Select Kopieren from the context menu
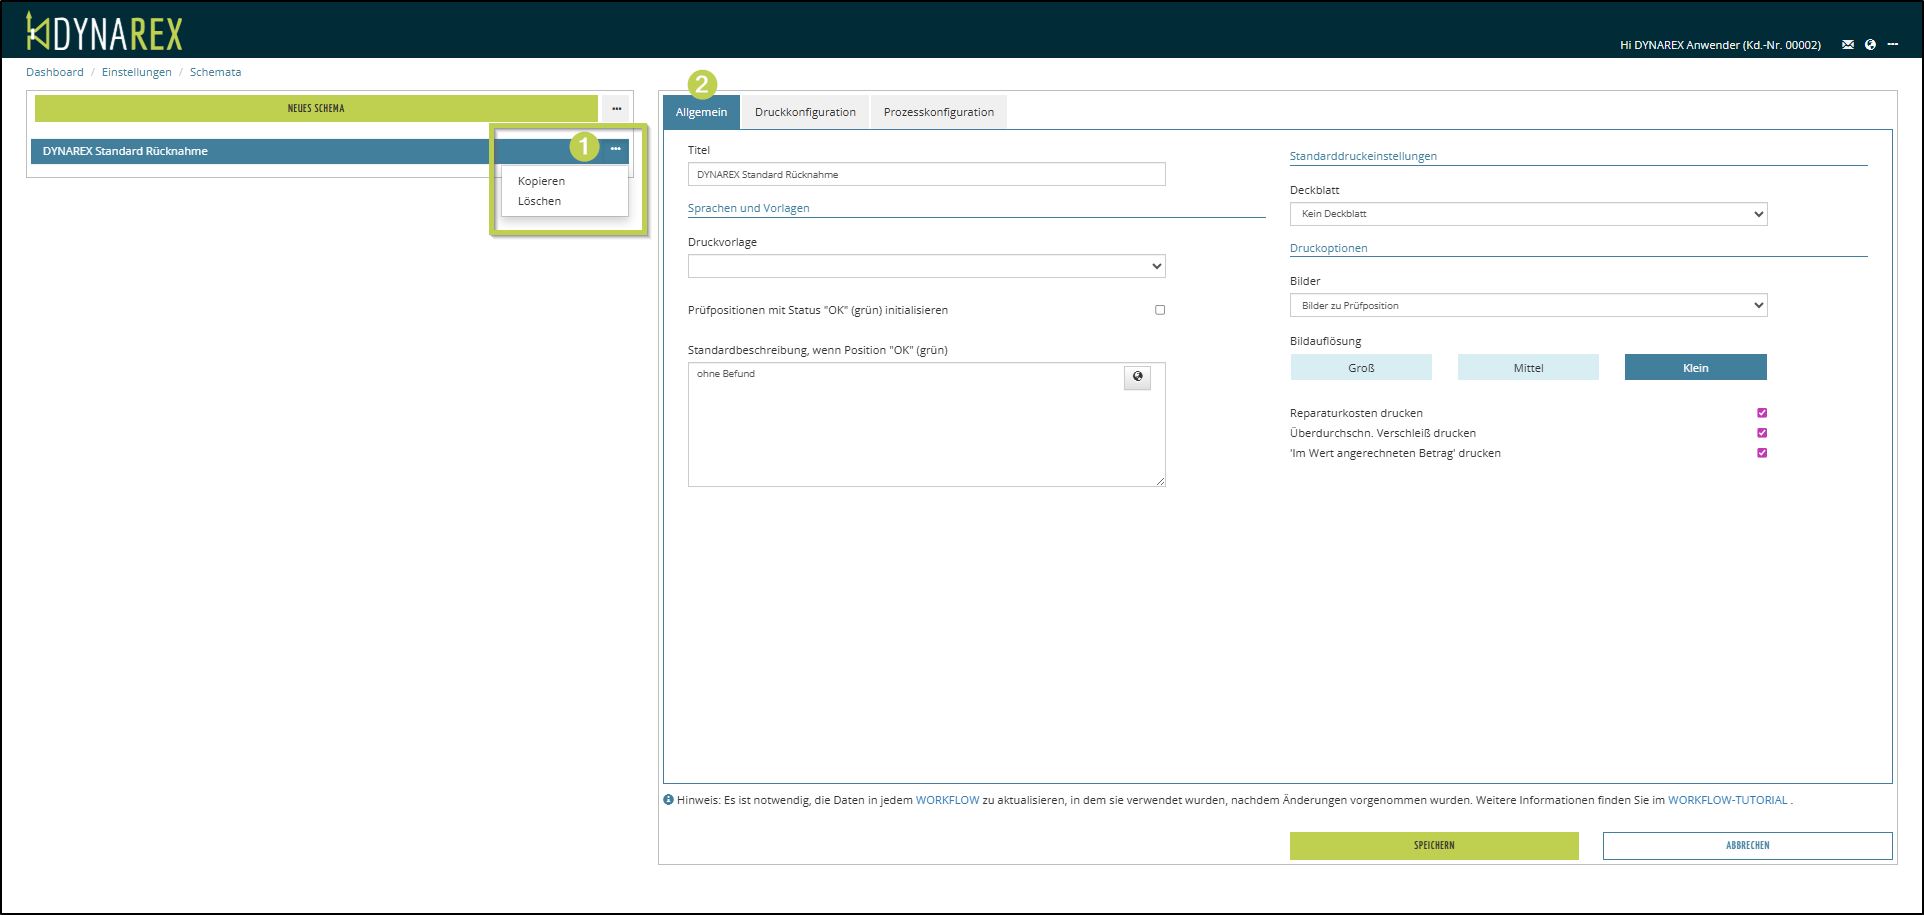 coord(541,181)
